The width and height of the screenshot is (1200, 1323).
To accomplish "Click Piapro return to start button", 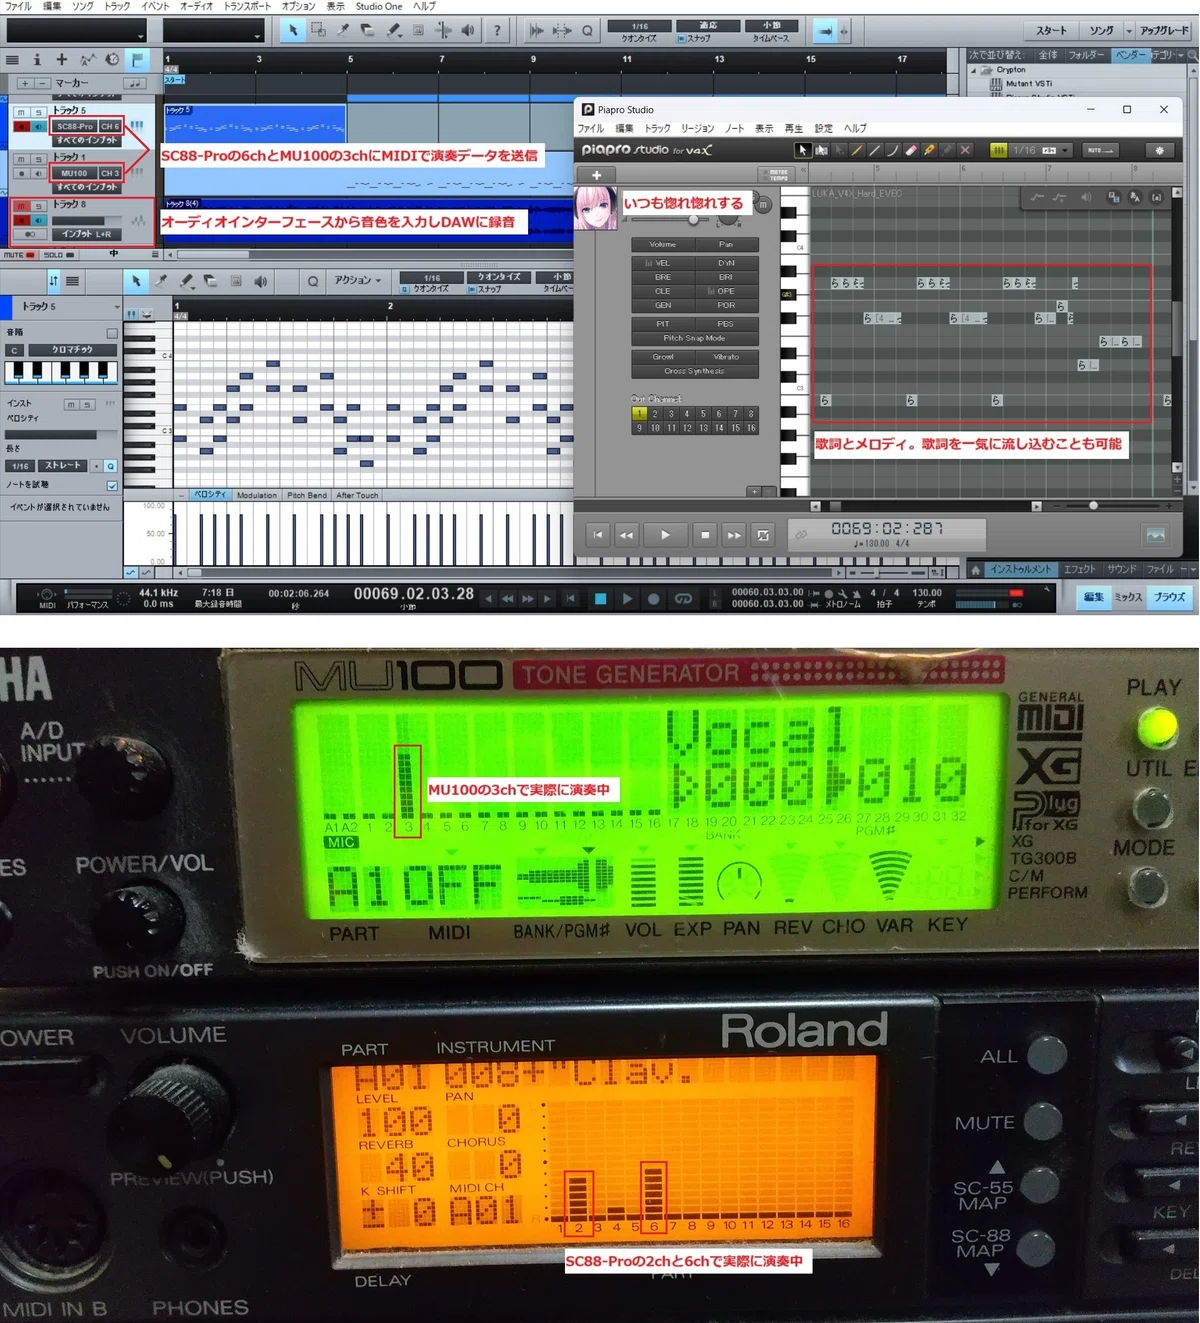I will (x=598, y=535).
